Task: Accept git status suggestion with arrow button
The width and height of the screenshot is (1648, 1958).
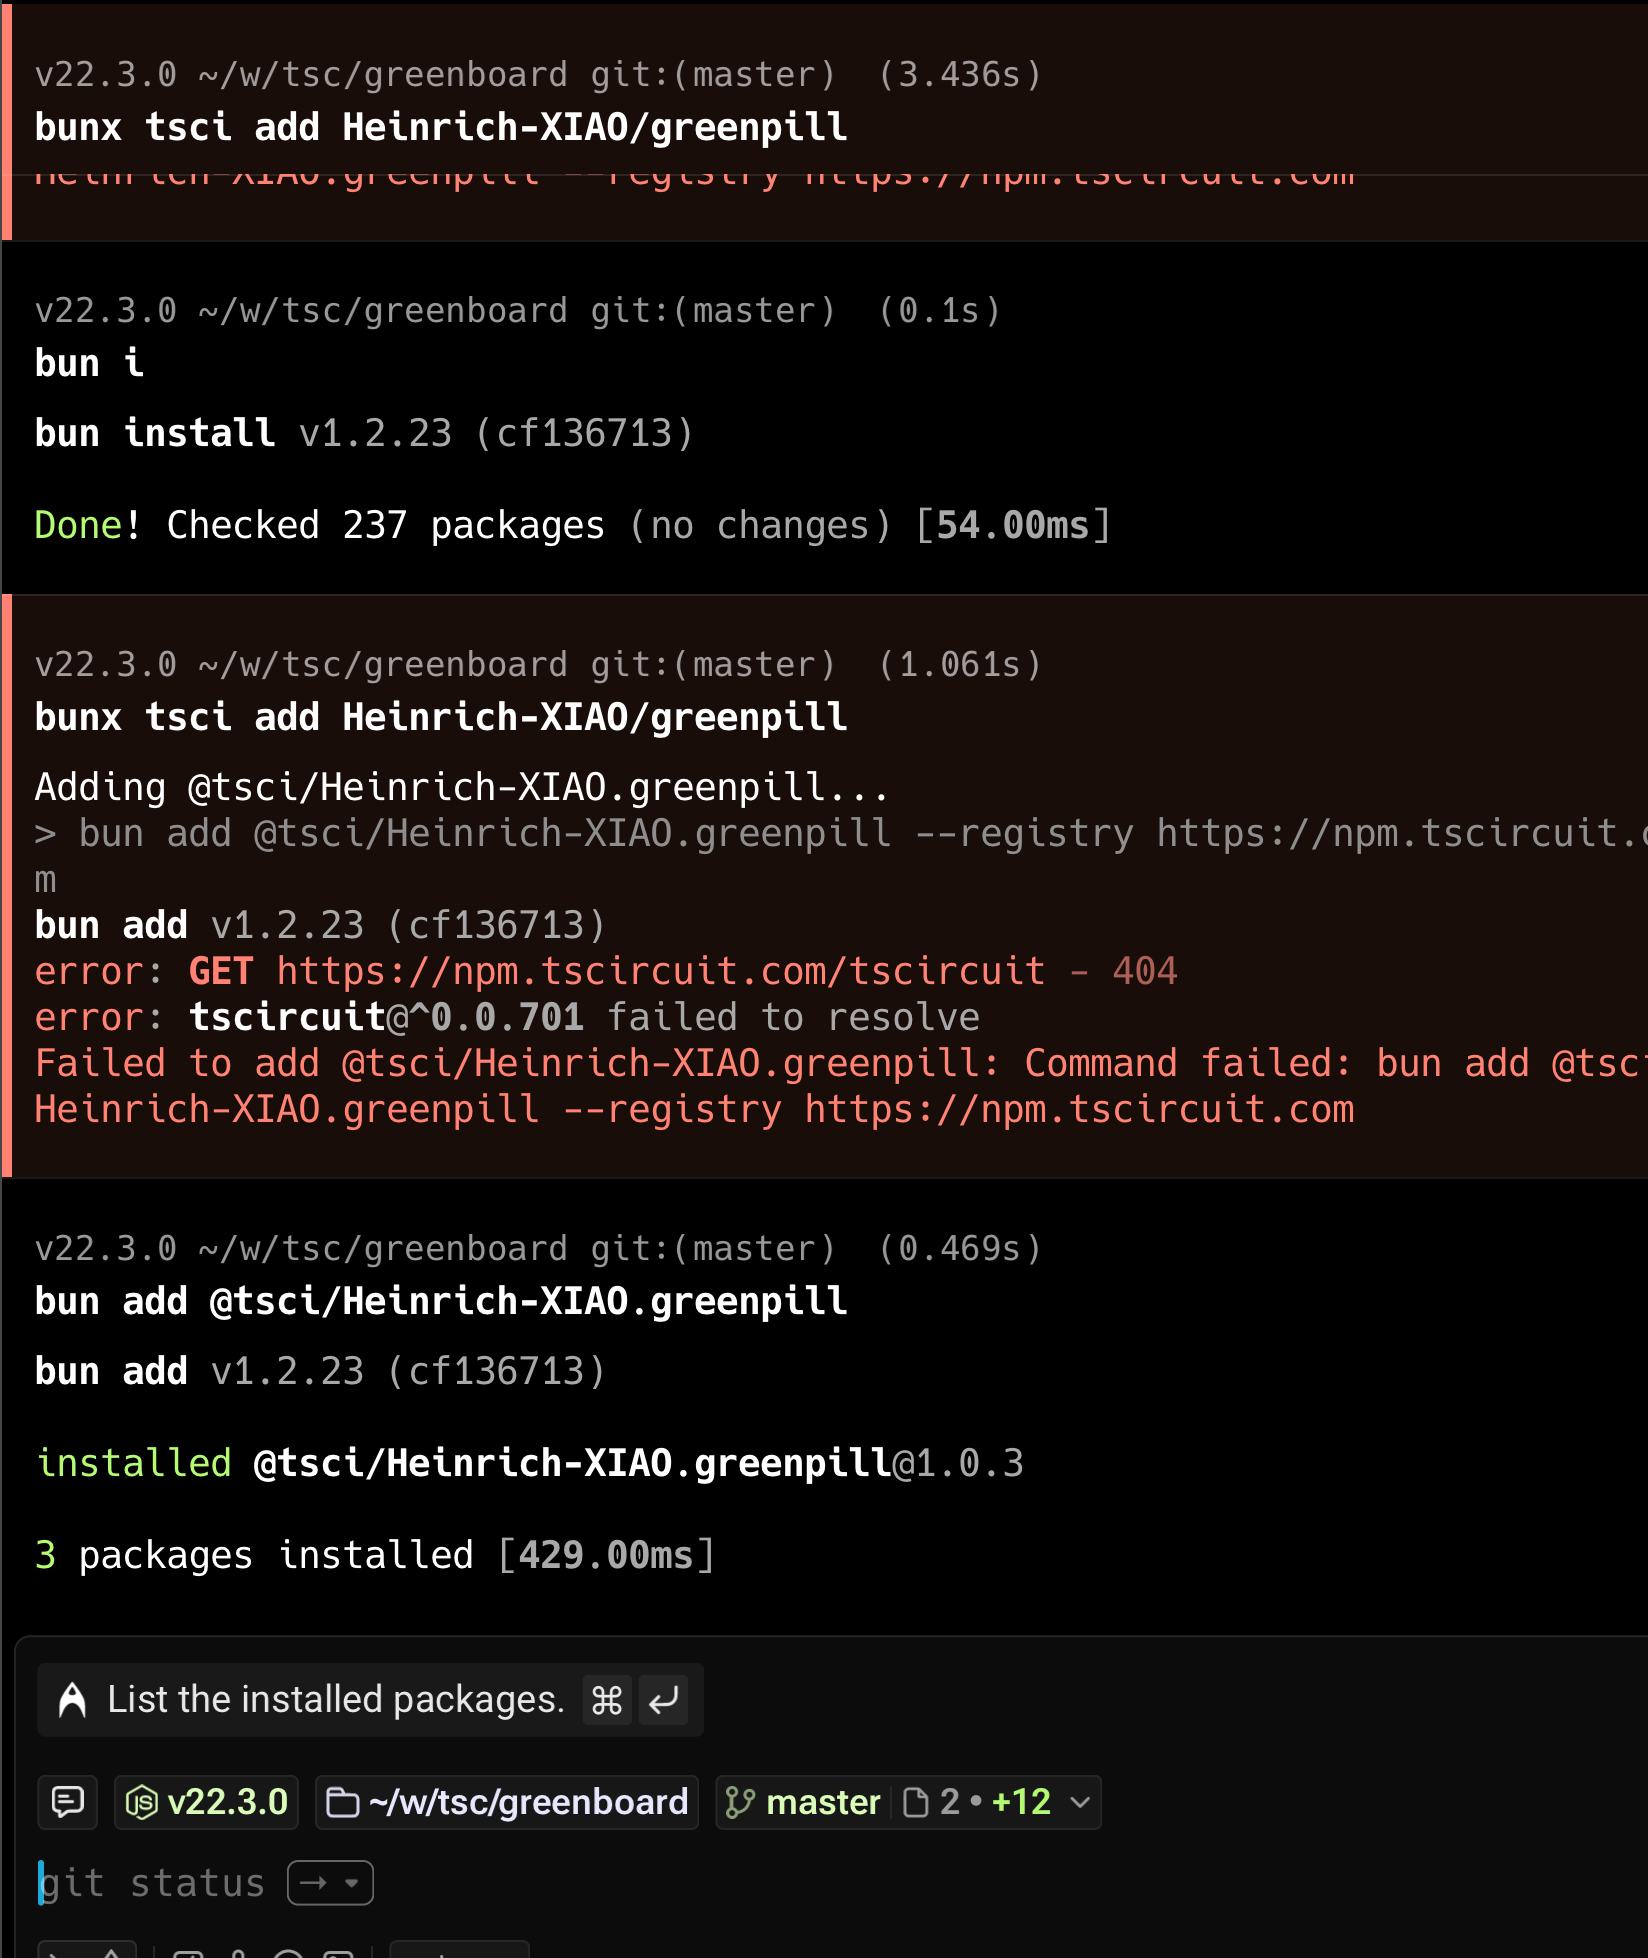Action: (x=313, y=1883)
